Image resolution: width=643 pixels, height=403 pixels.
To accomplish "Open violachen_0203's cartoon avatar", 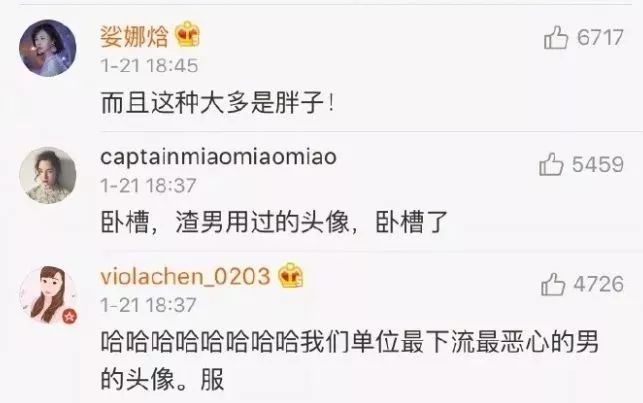I will point(48,295).
